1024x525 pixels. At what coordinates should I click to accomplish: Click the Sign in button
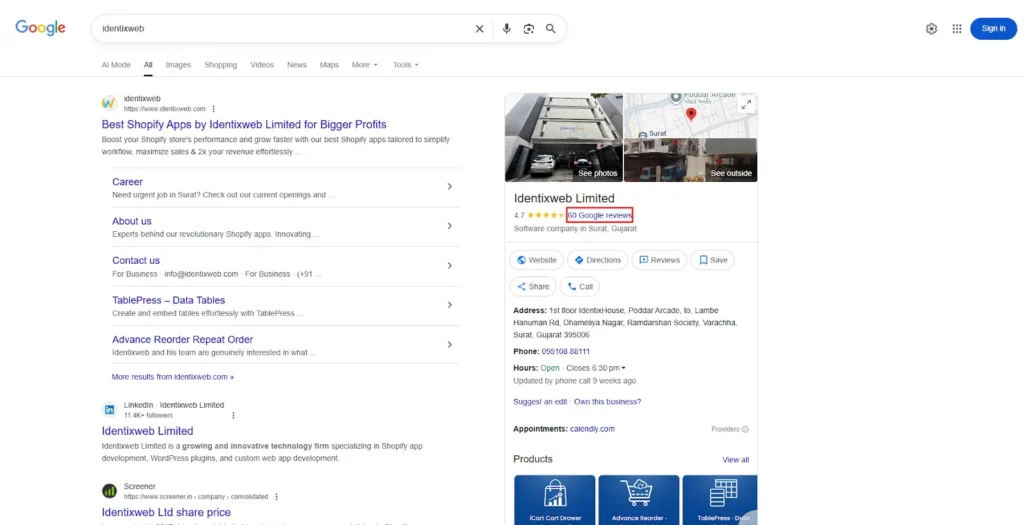tap(993, 29)
